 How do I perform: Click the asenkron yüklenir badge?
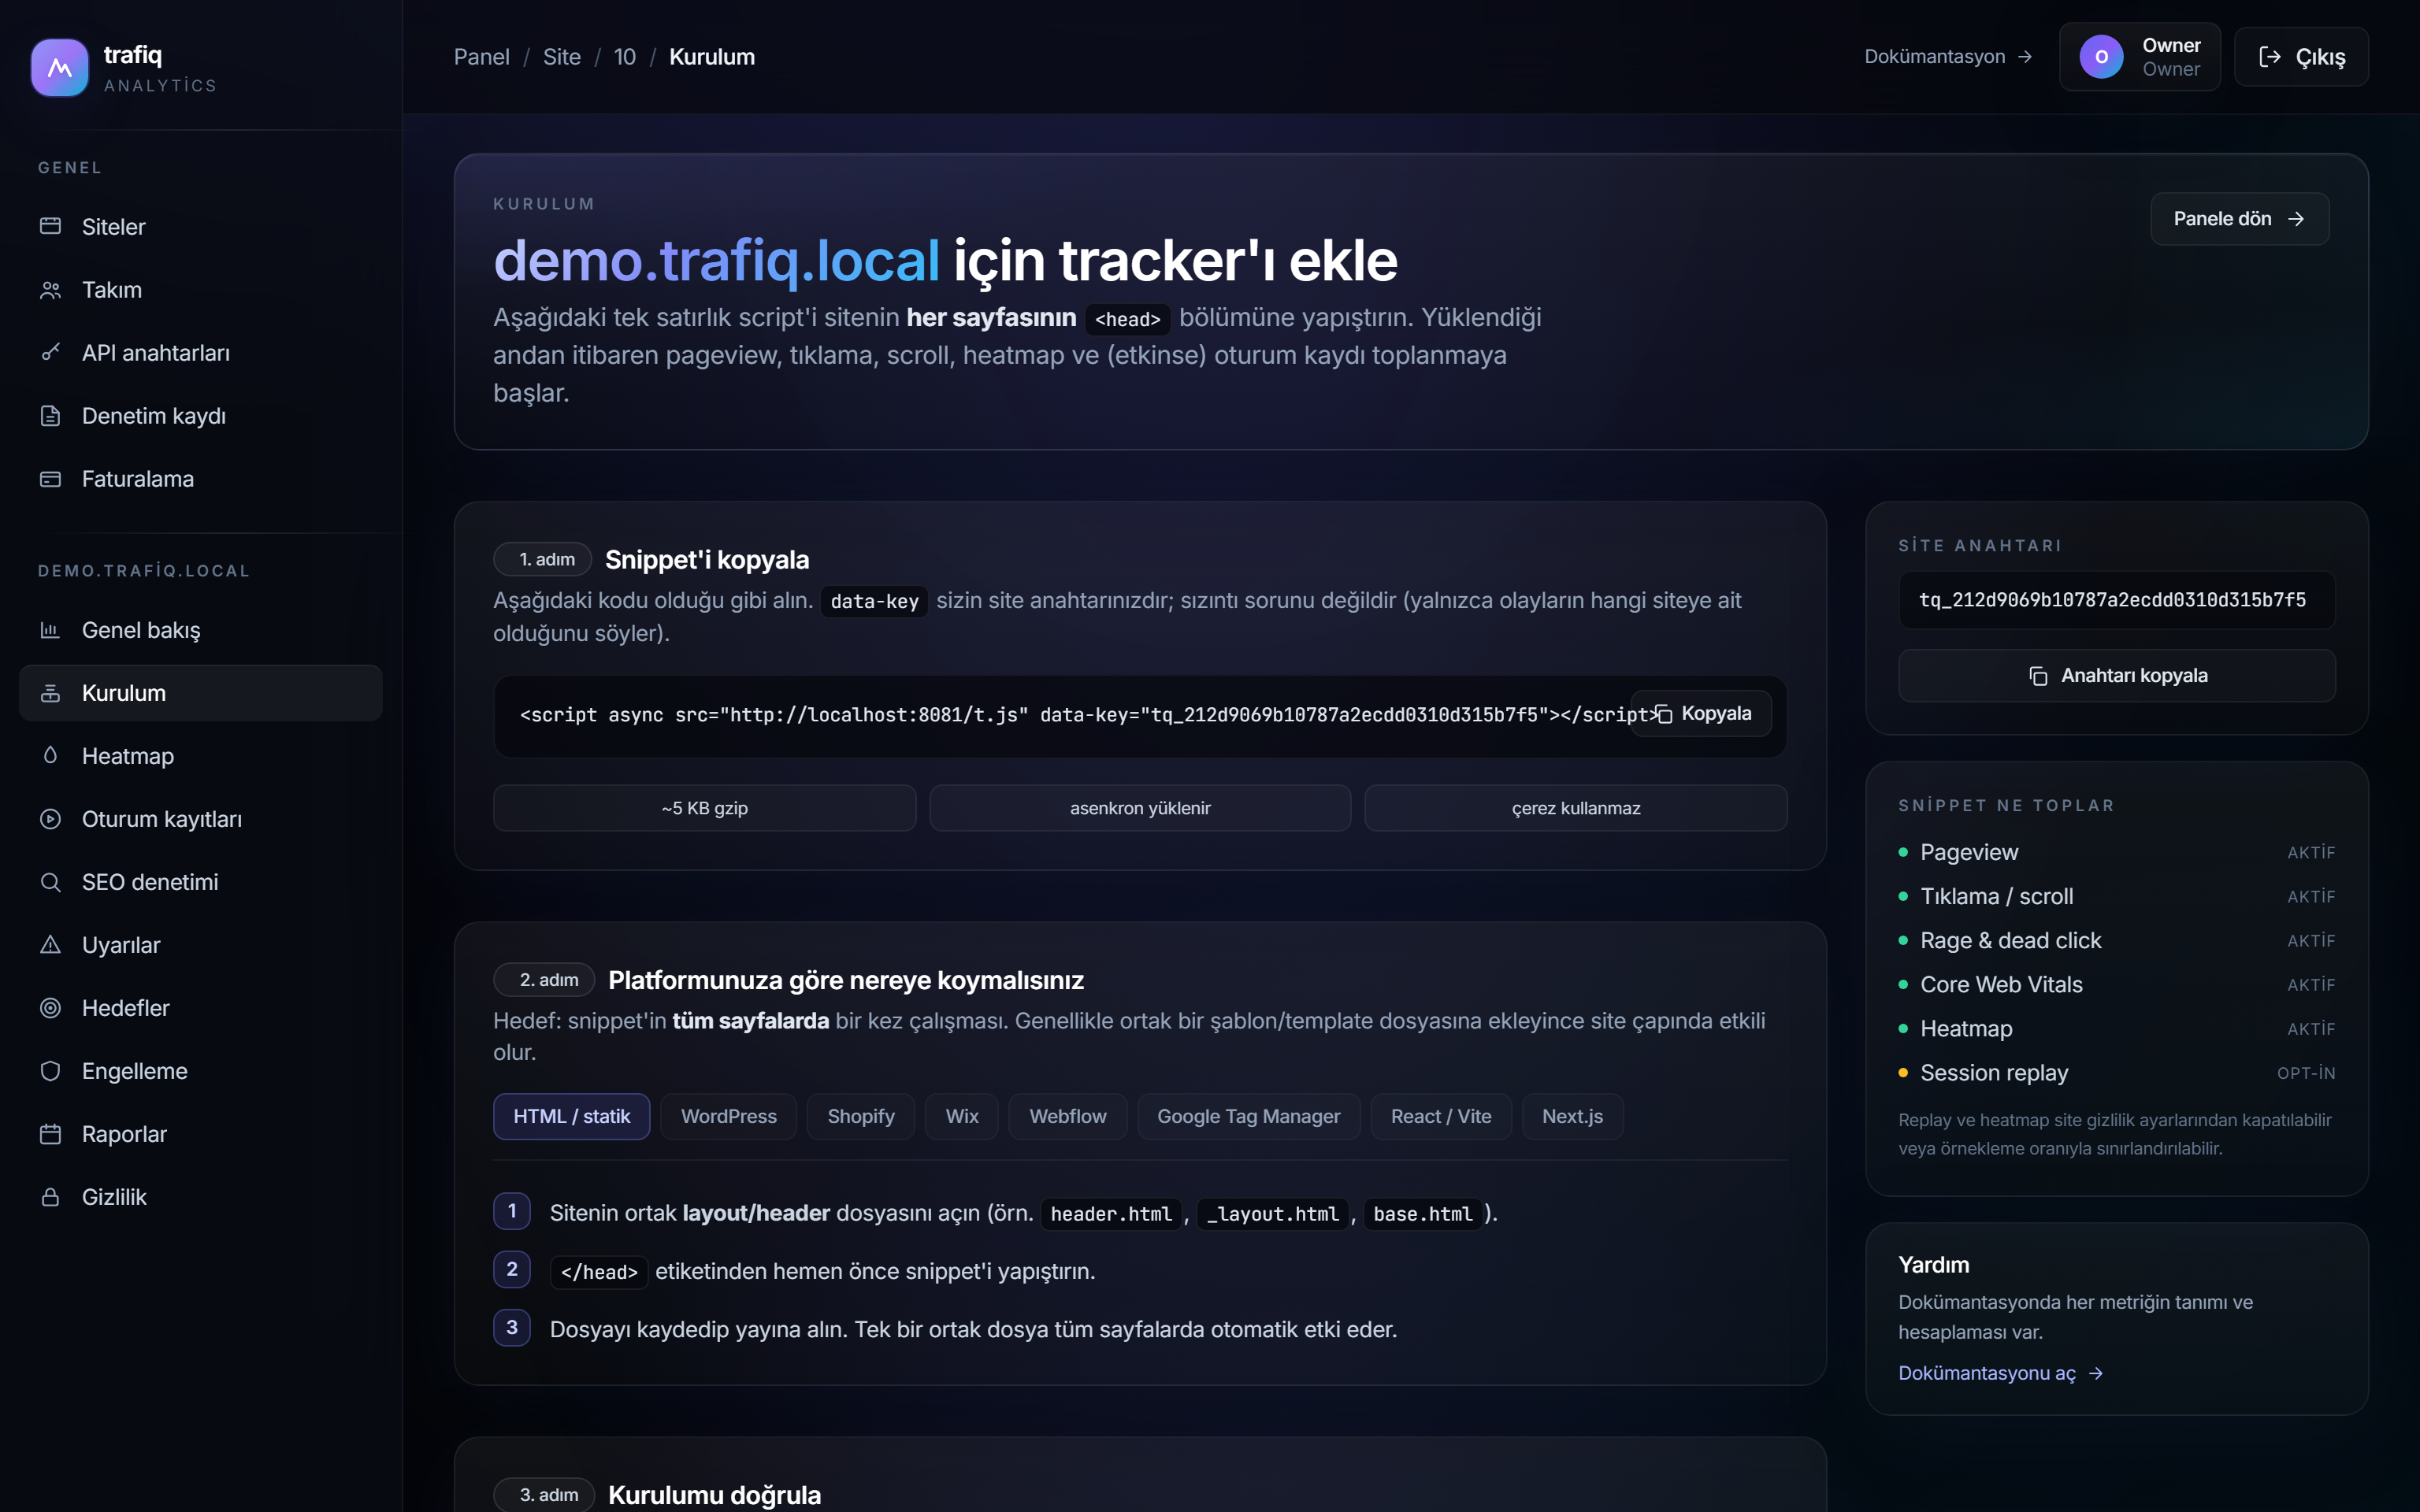coord(1140,808)
